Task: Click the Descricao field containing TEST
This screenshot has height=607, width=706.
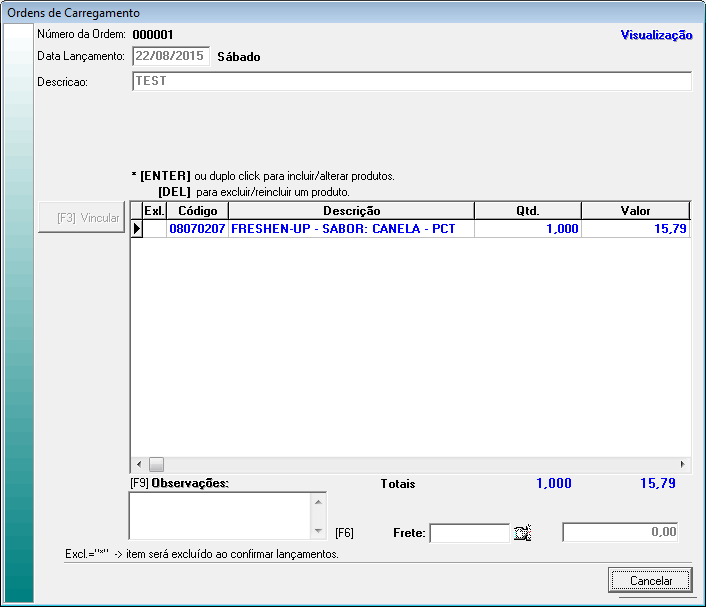Action: pyautogui.click(x=411, y=81)
